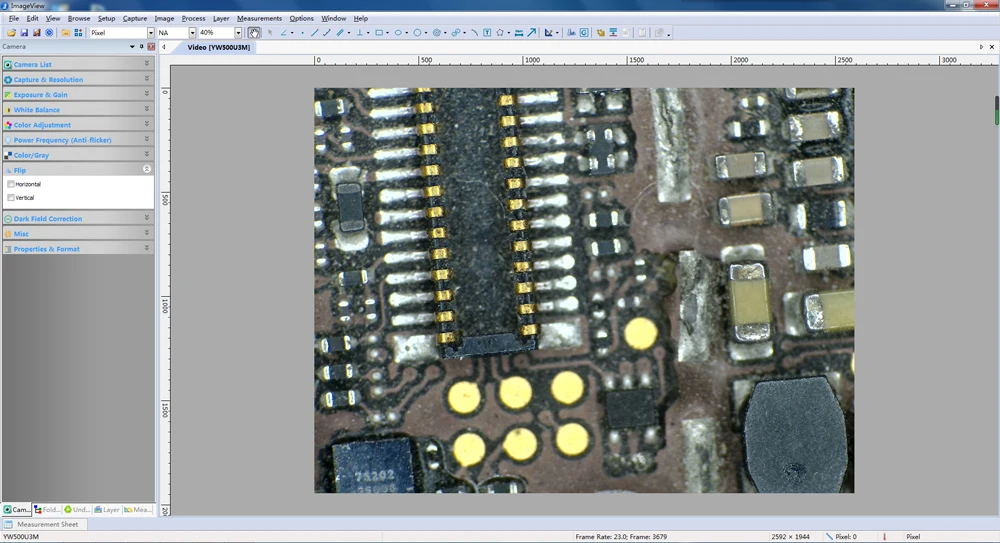The width and height of the screenshot is (1000, 543).
Task: Select the text annotation tool
Action: point(487,33)
